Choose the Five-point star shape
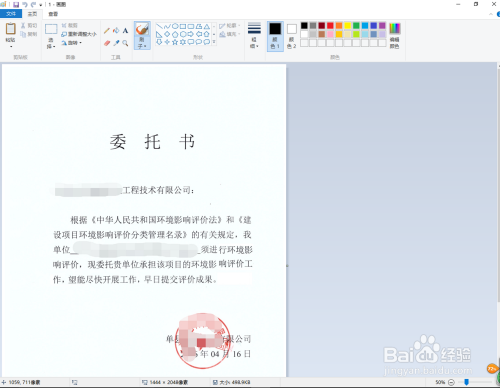Screen dimensions: 500x388 coord(175,42)
